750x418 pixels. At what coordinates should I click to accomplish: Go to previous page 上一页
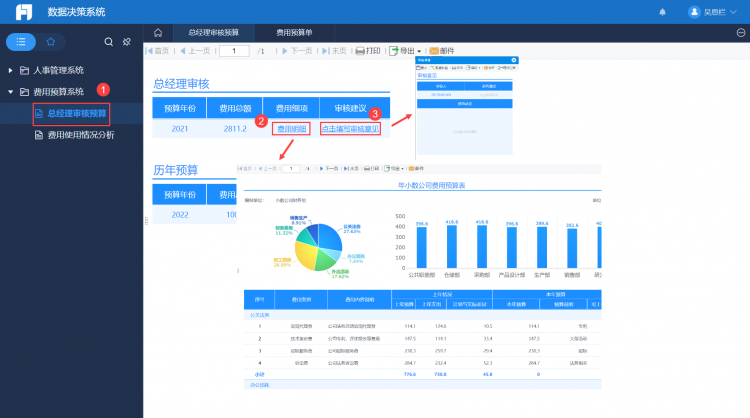[195, 51]
